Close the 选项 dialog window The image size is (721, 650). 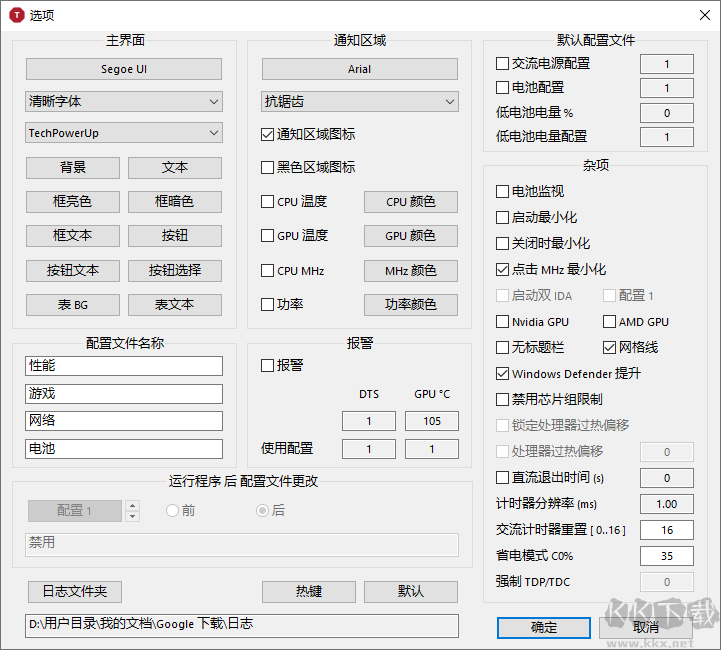coord(704,15)
